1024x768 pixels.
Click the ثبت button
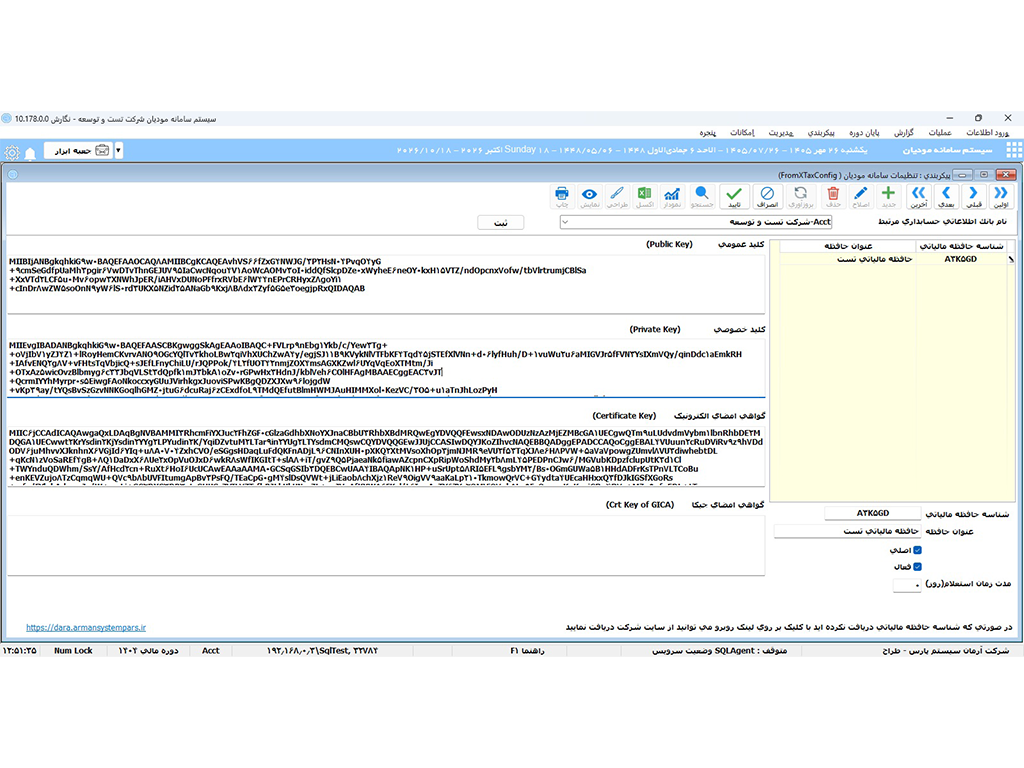click(500, 223)
